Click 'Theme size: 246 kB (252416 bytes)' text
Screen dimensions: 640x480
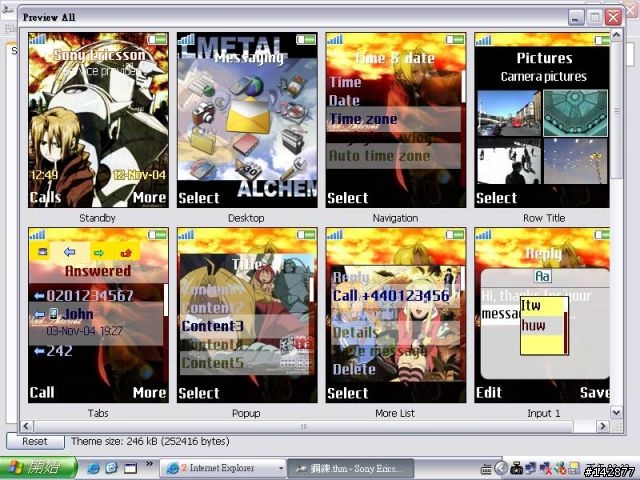150,441
